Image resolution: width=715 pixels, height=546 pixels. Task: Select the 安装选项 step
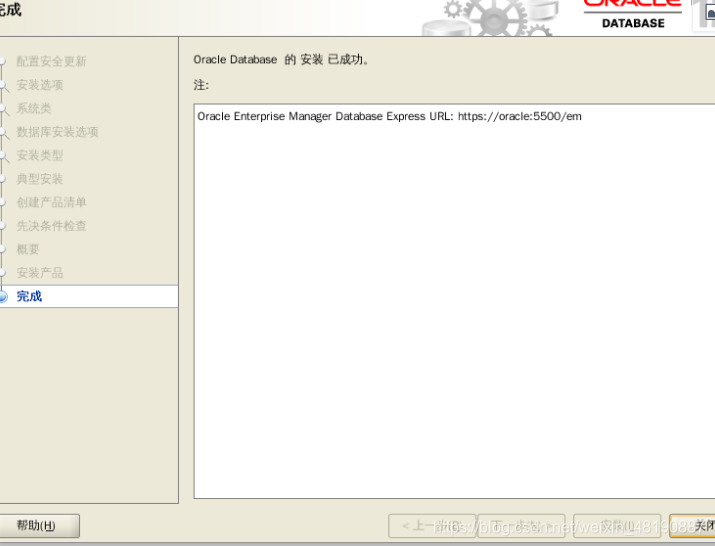pos(40,85)
